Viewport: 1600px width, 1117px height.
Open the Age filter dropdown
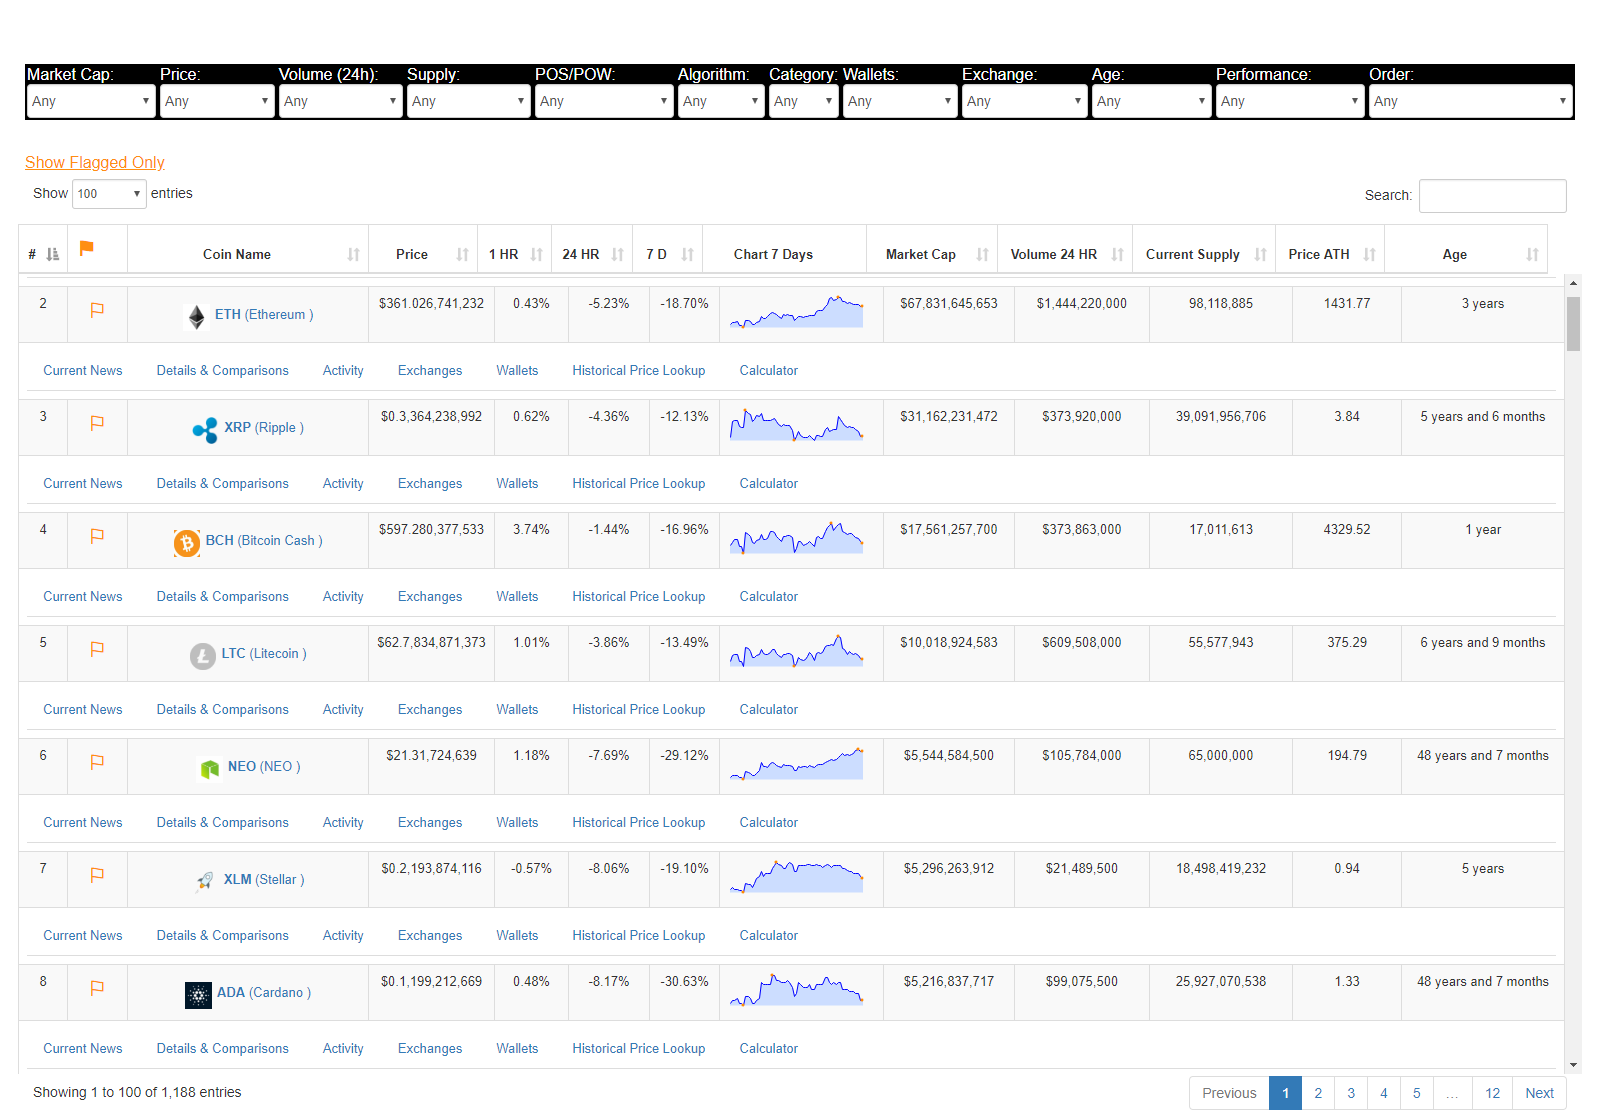[x=1151, y=101]
